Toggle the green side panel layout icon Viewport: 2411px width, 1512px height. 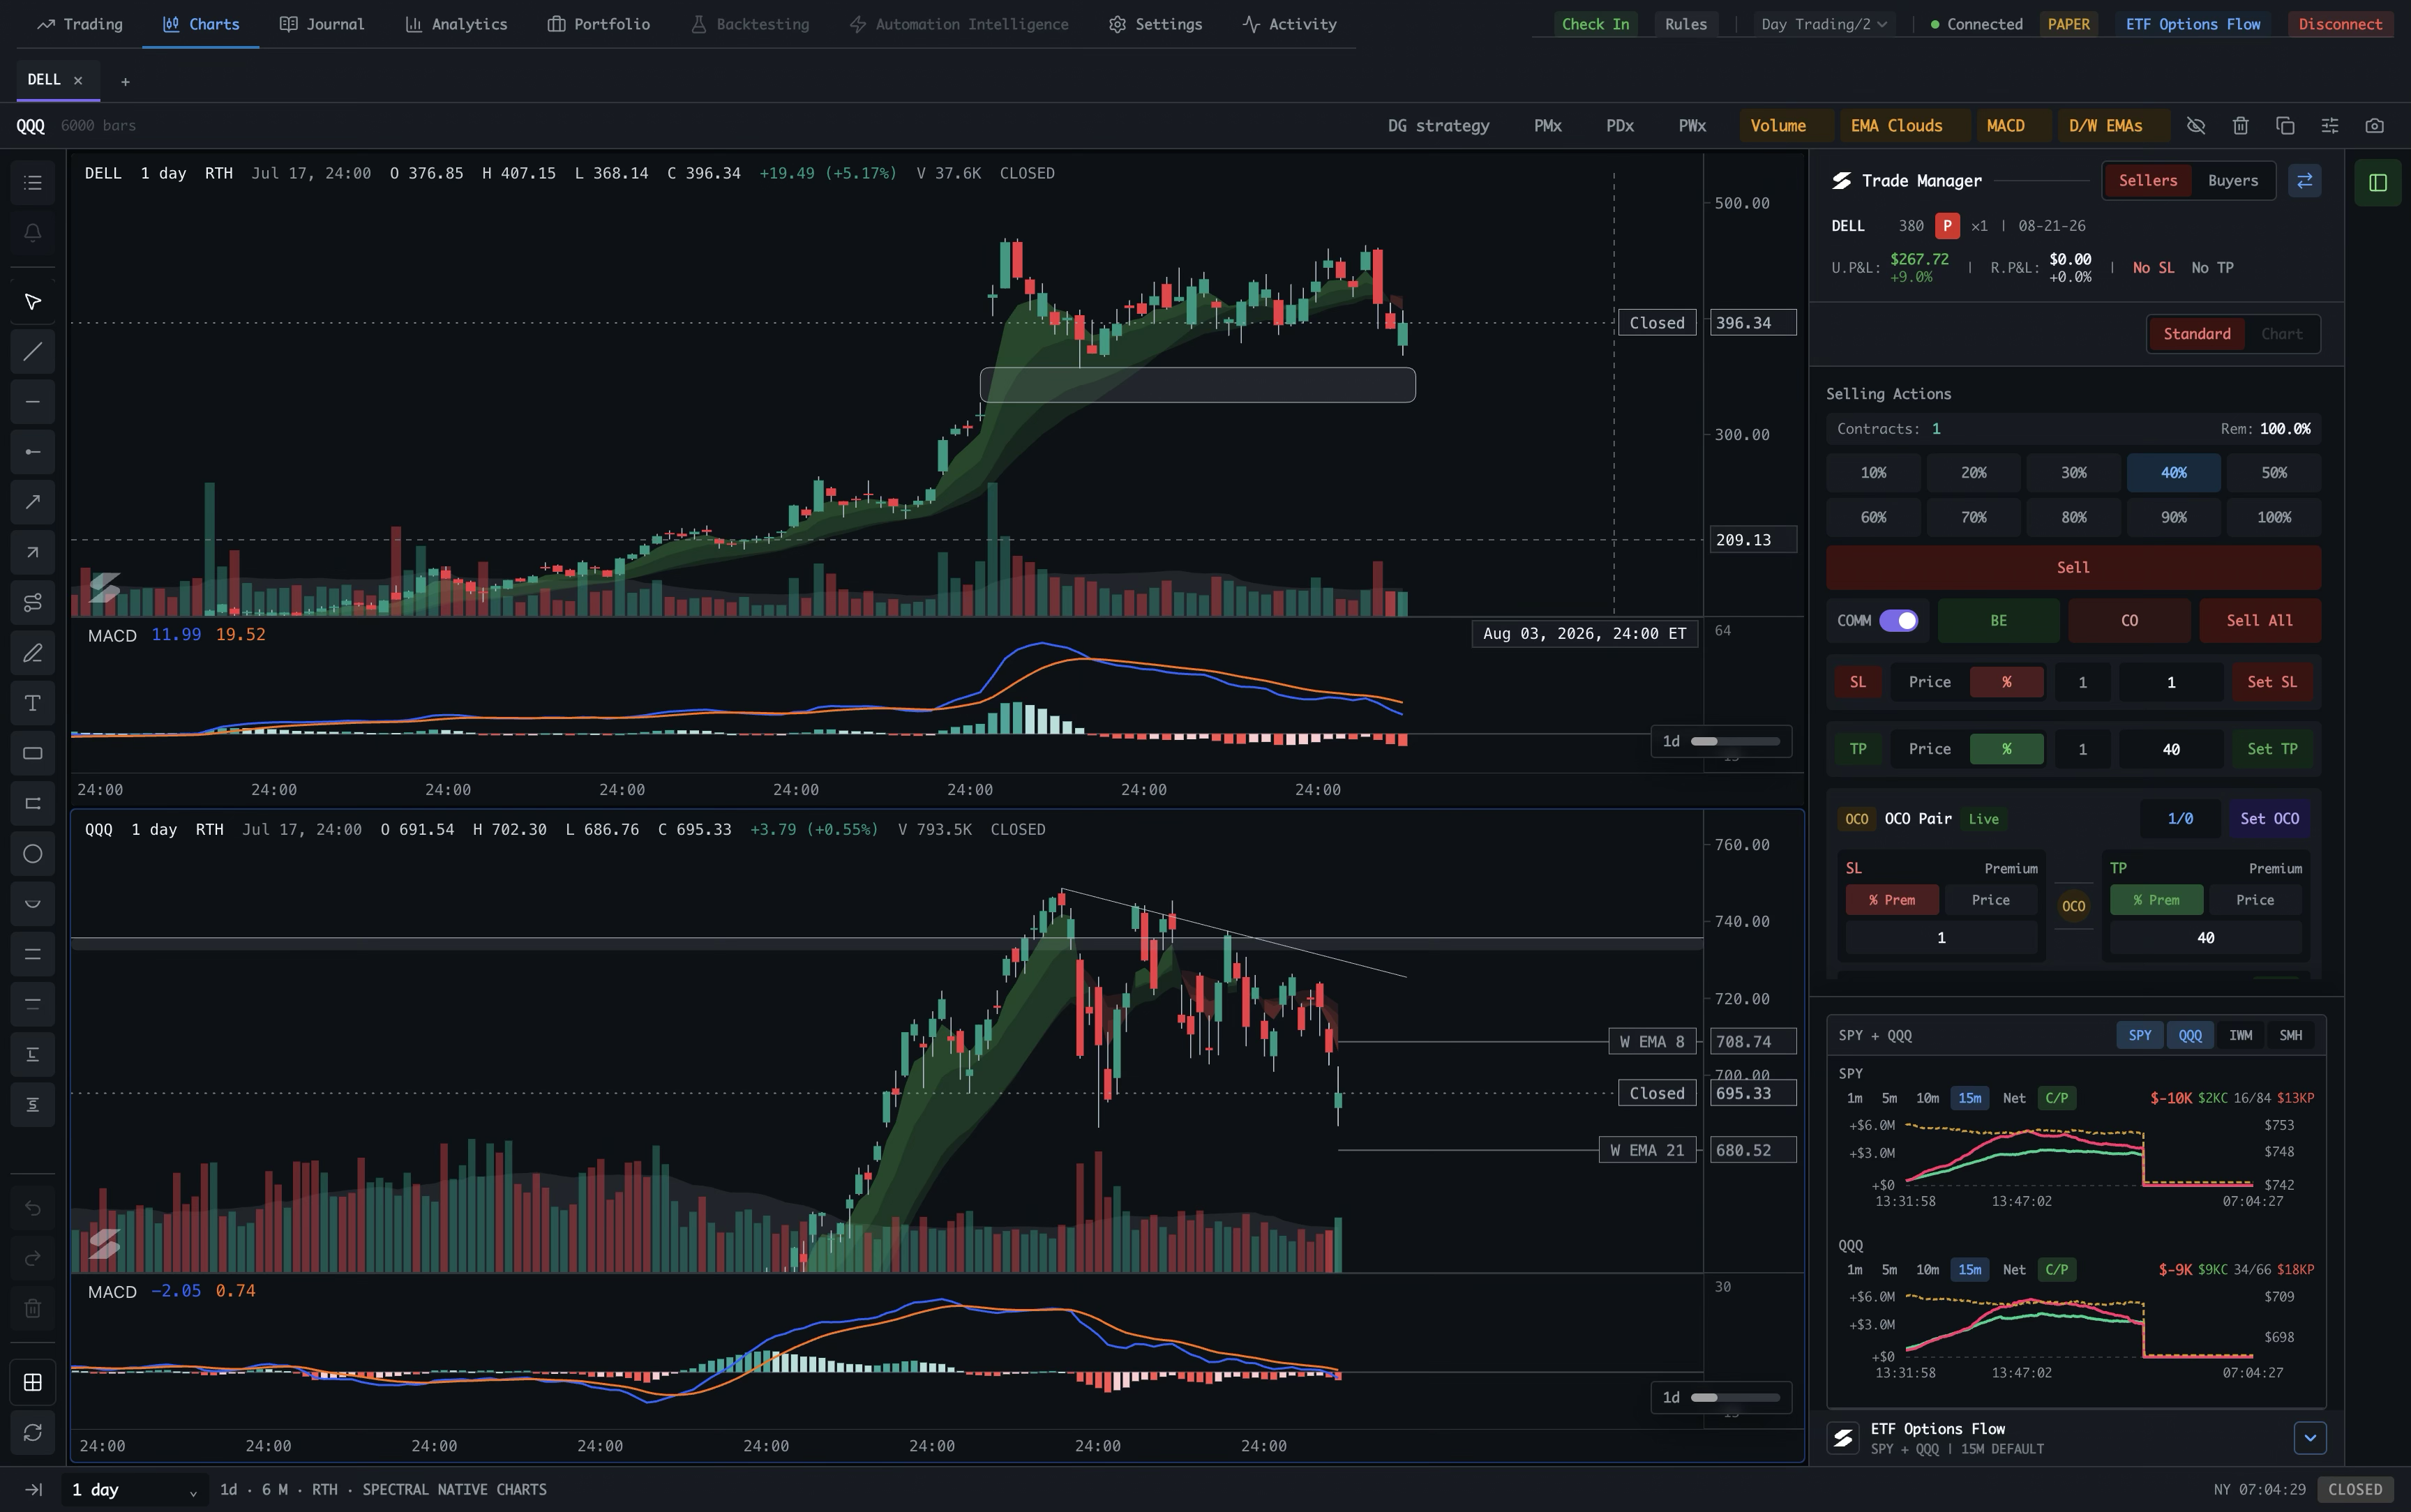point(2378,183)
